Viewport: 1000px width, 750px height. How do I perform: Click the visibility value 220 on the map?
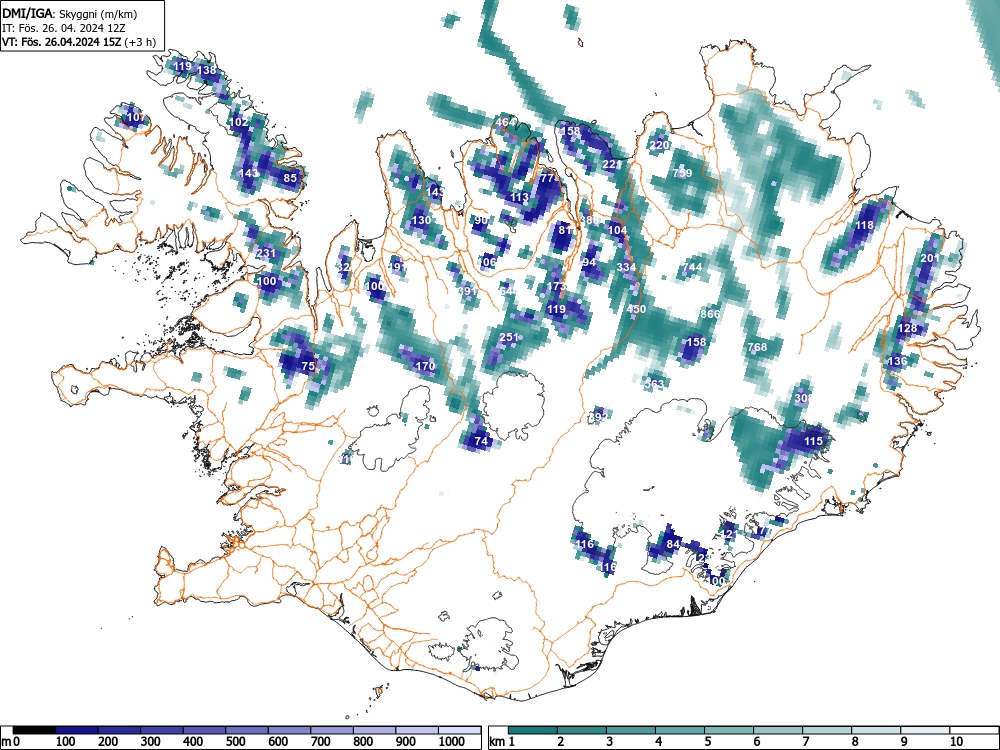(x=659, y=145)
